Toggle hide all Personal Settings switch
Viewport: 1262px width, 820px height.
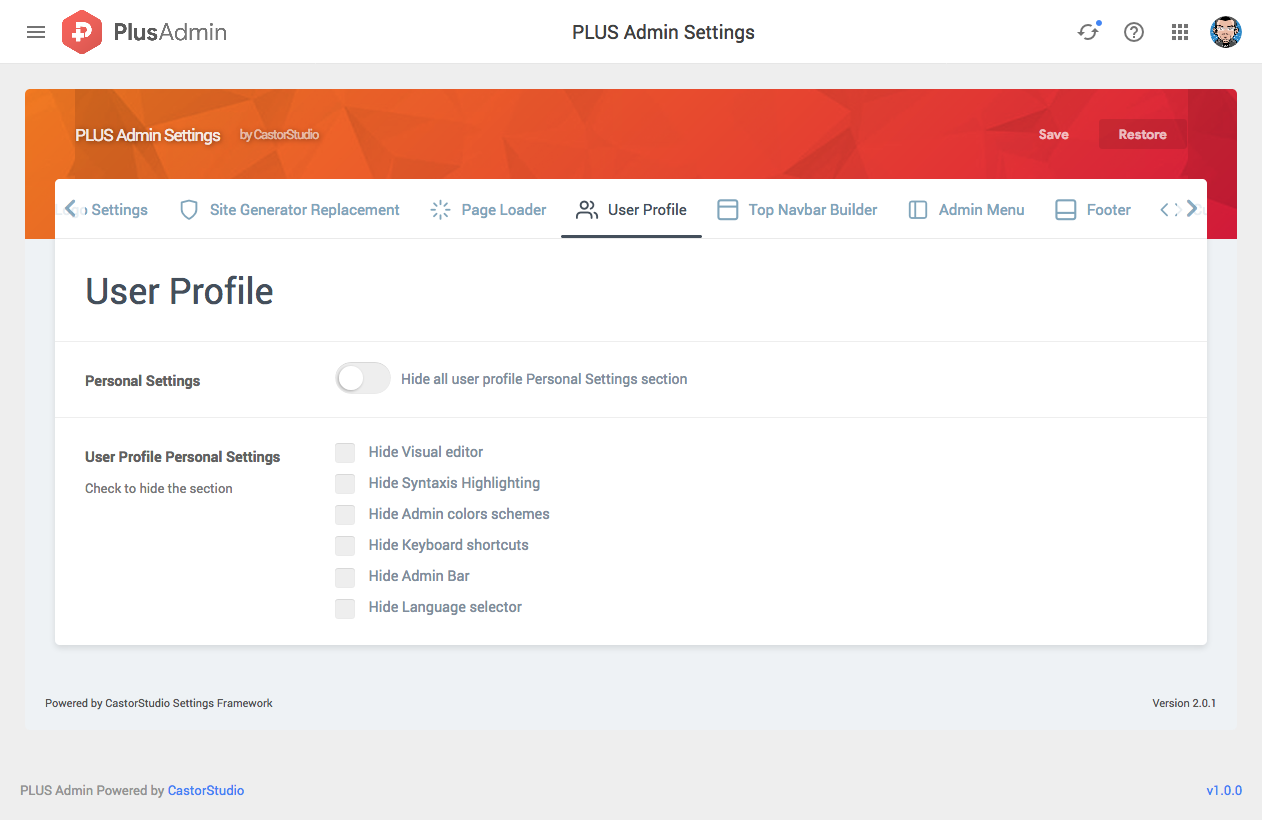point(362,379)
